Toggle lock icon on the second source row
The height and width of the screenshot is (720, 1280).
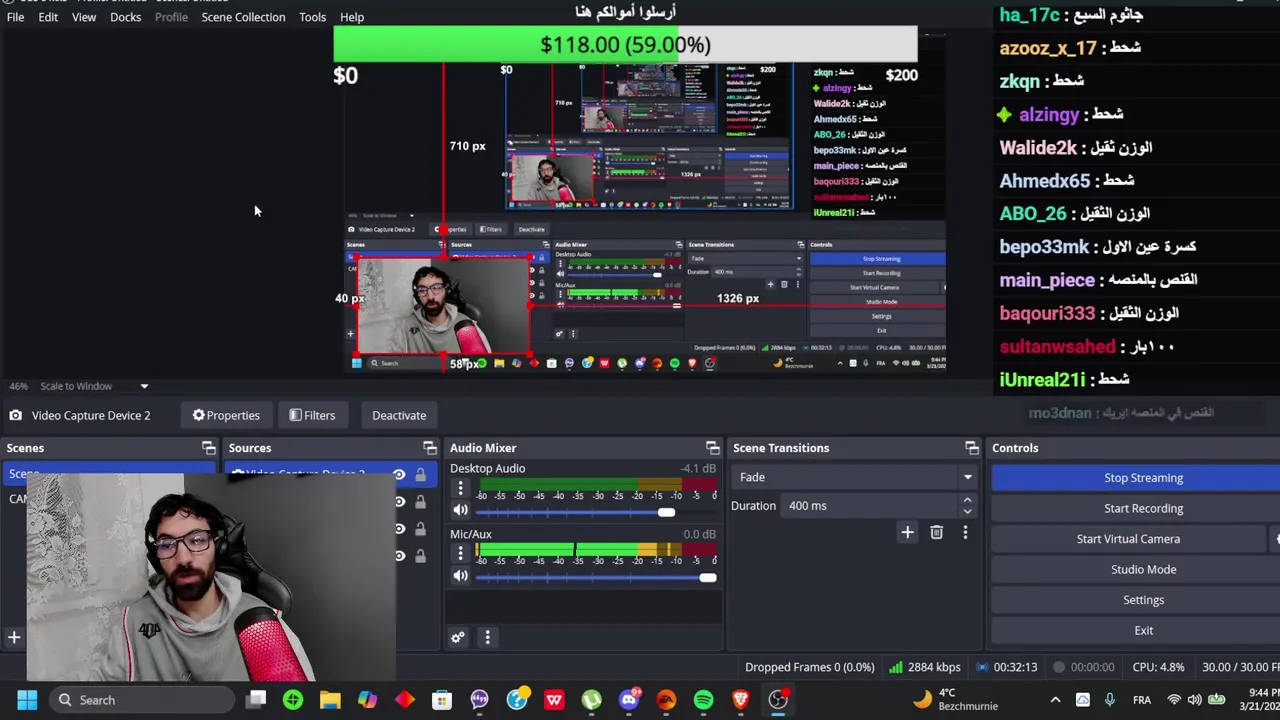click(x=420, y=502)
